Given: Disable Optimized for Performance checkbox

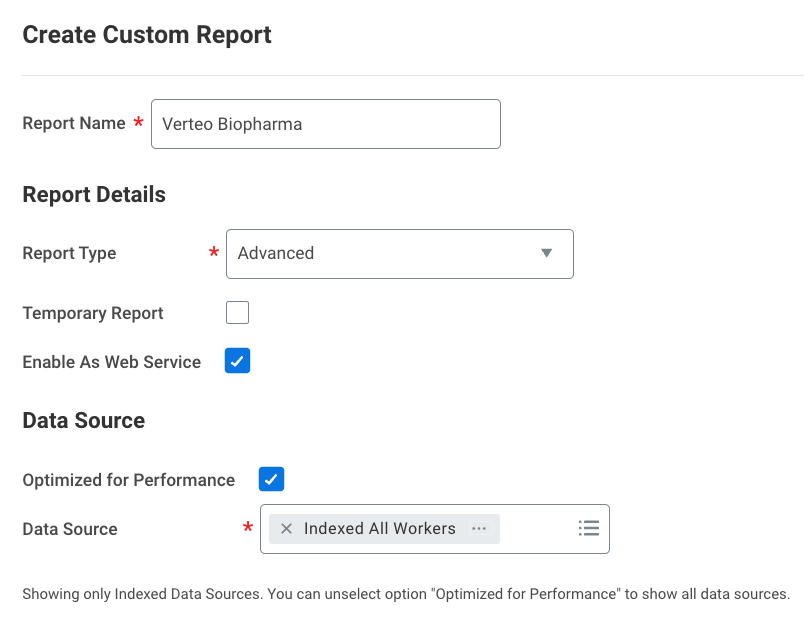Looking at the screenshot, I should 271,479.
